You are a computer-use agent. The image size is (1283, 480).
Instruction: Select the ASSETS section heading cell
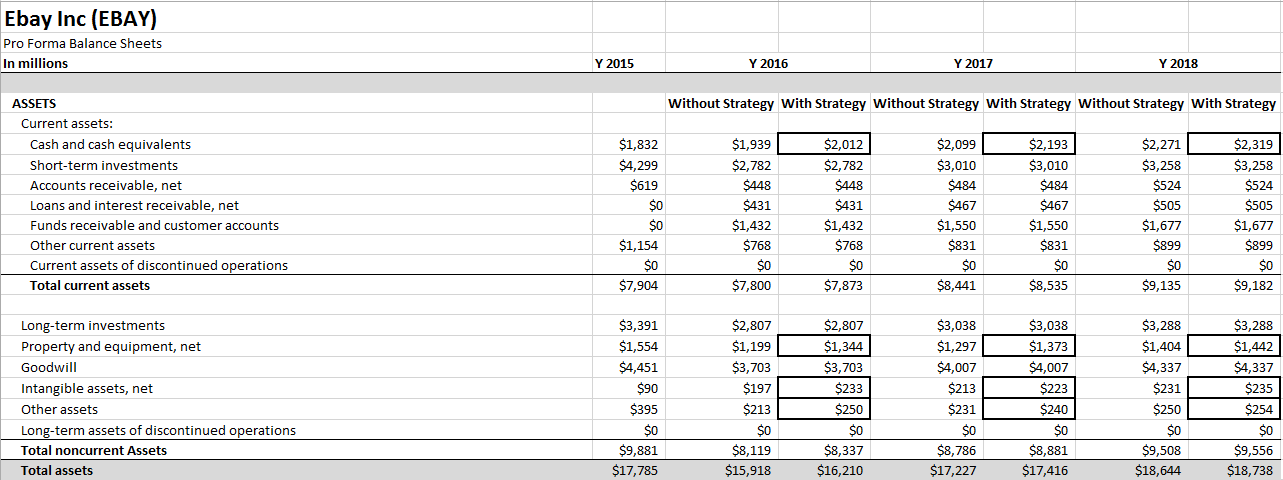(x=34, y=103)
